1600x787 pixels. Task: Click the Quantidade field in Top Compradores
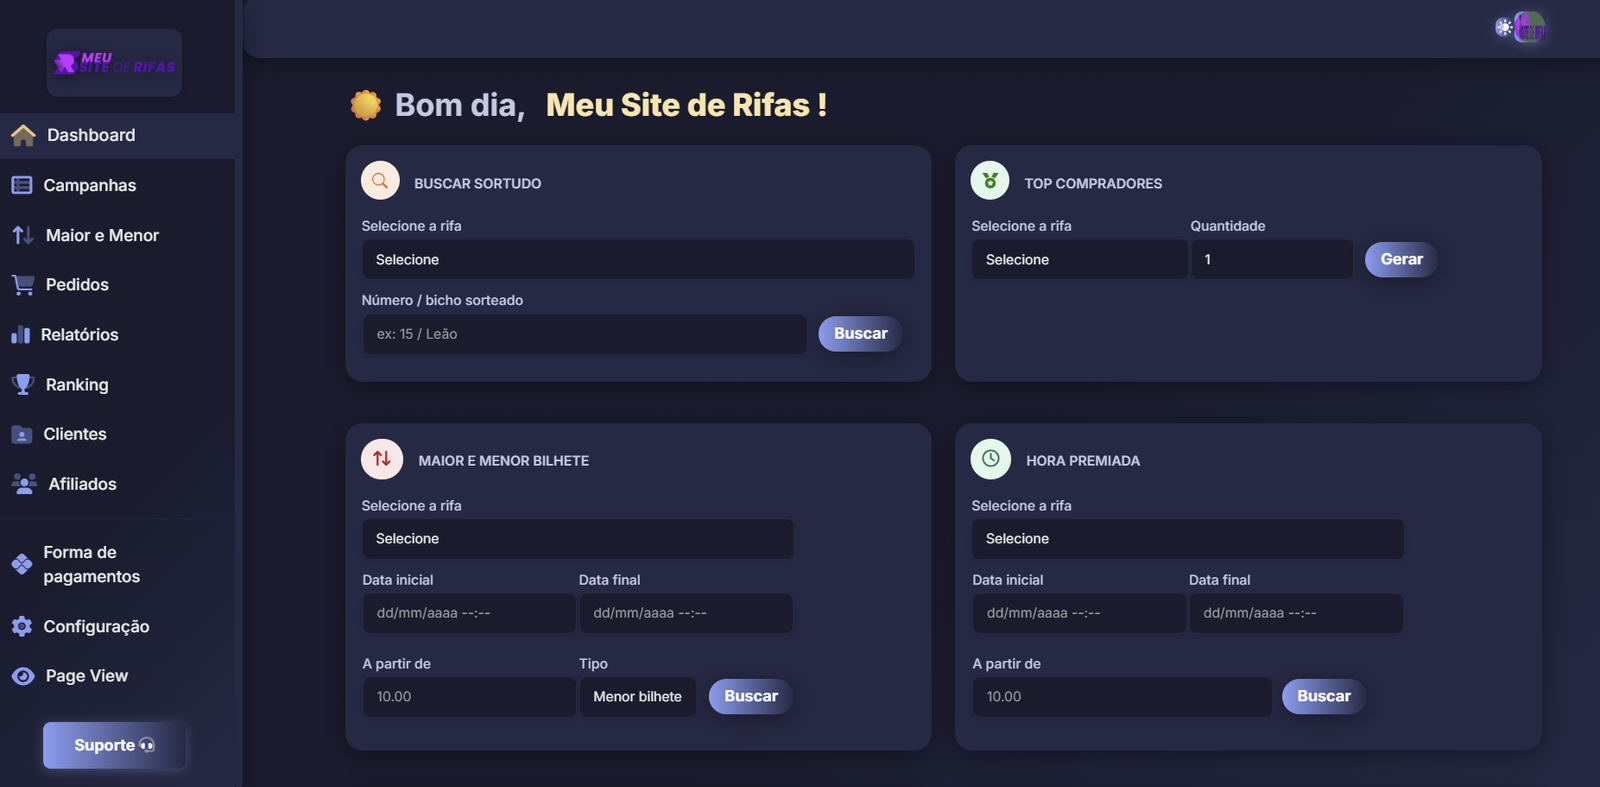click(x=1272, y=259)
